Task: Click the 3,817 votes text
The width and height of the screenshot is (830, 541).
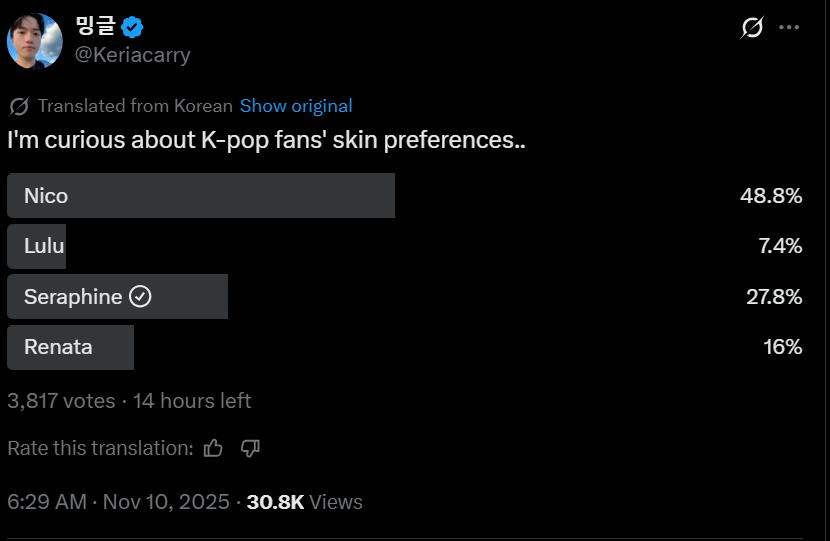Action: click(61, 401)
